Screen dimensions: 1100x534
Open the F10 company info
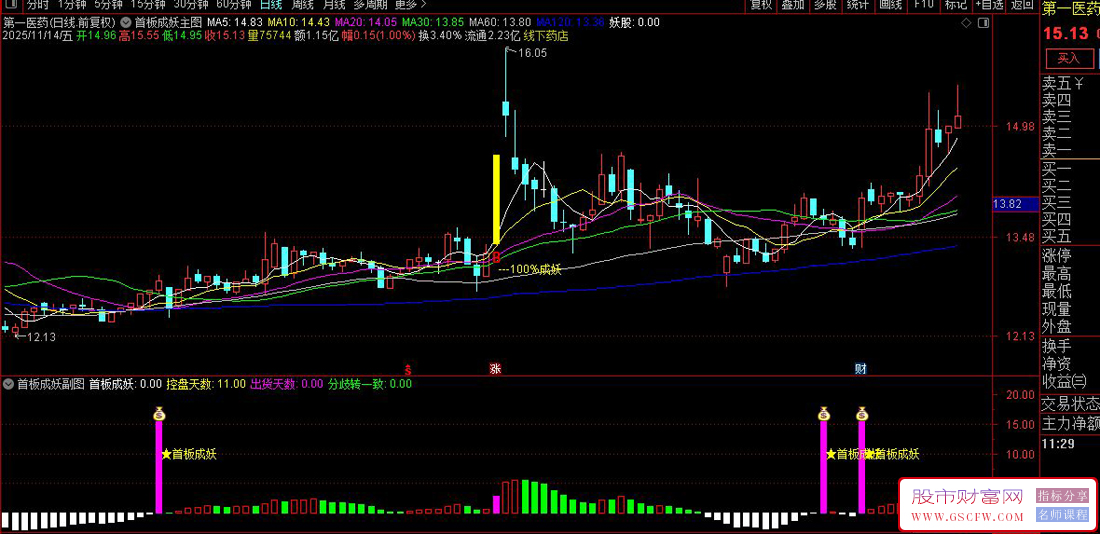coord(923,6)
